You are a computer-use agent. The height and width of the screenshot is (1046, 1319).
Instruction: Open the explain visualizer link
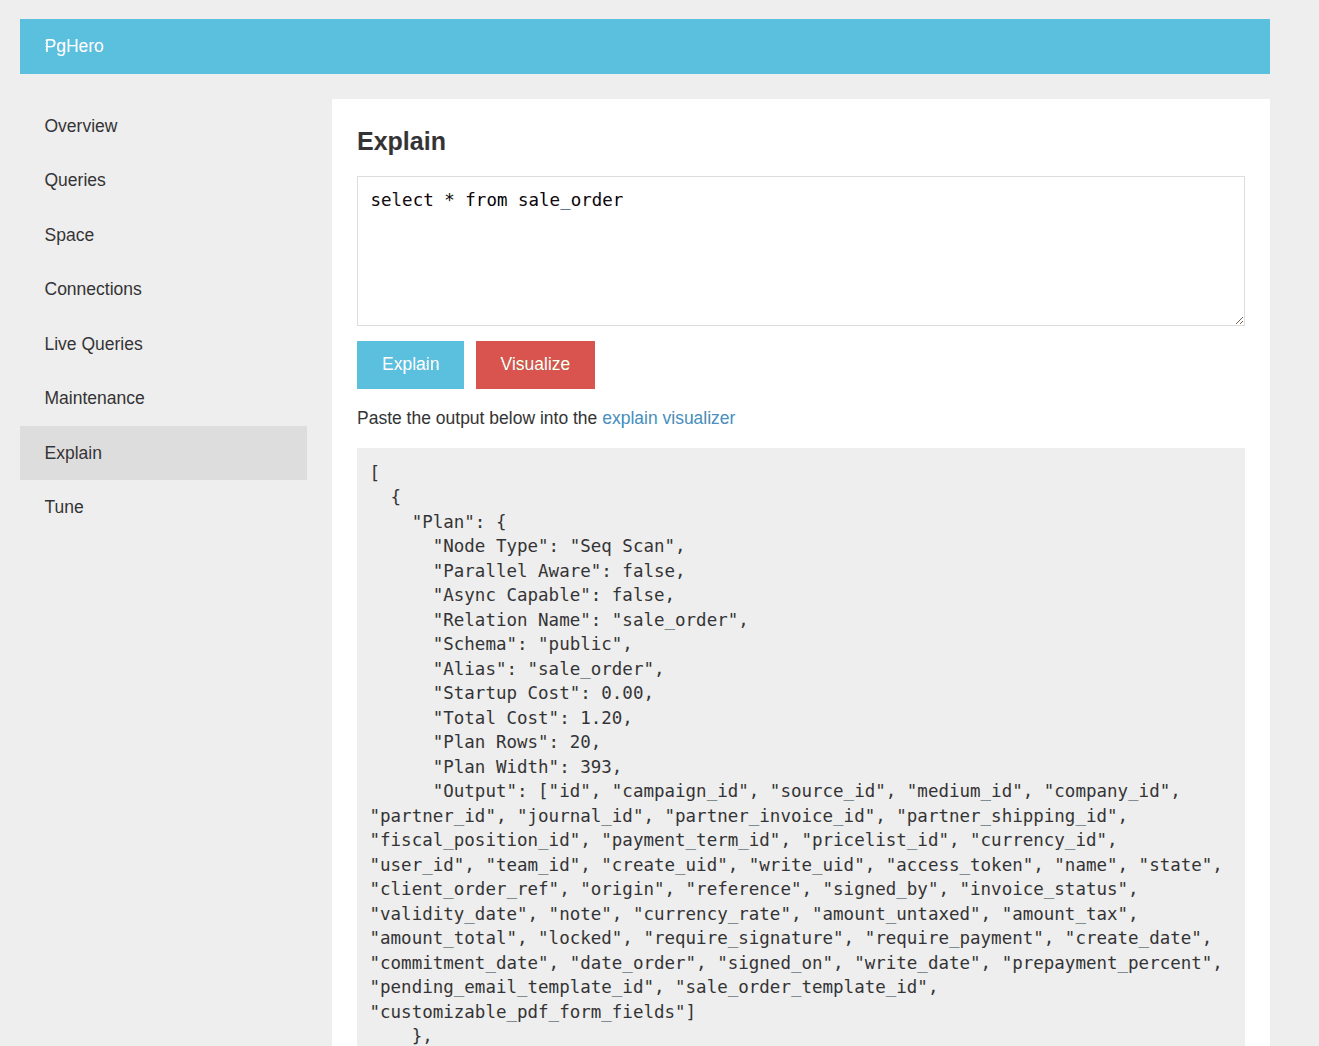point(668,418)
